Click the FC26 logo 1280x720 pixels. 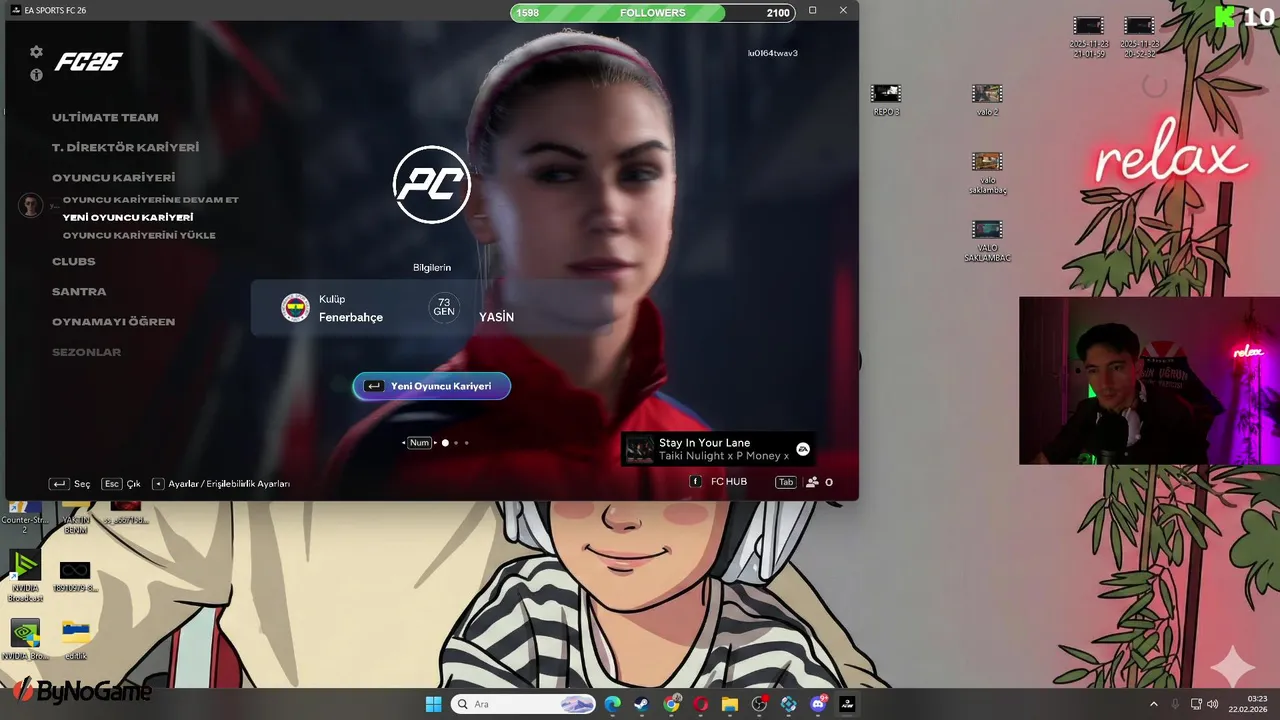(88, 62)
